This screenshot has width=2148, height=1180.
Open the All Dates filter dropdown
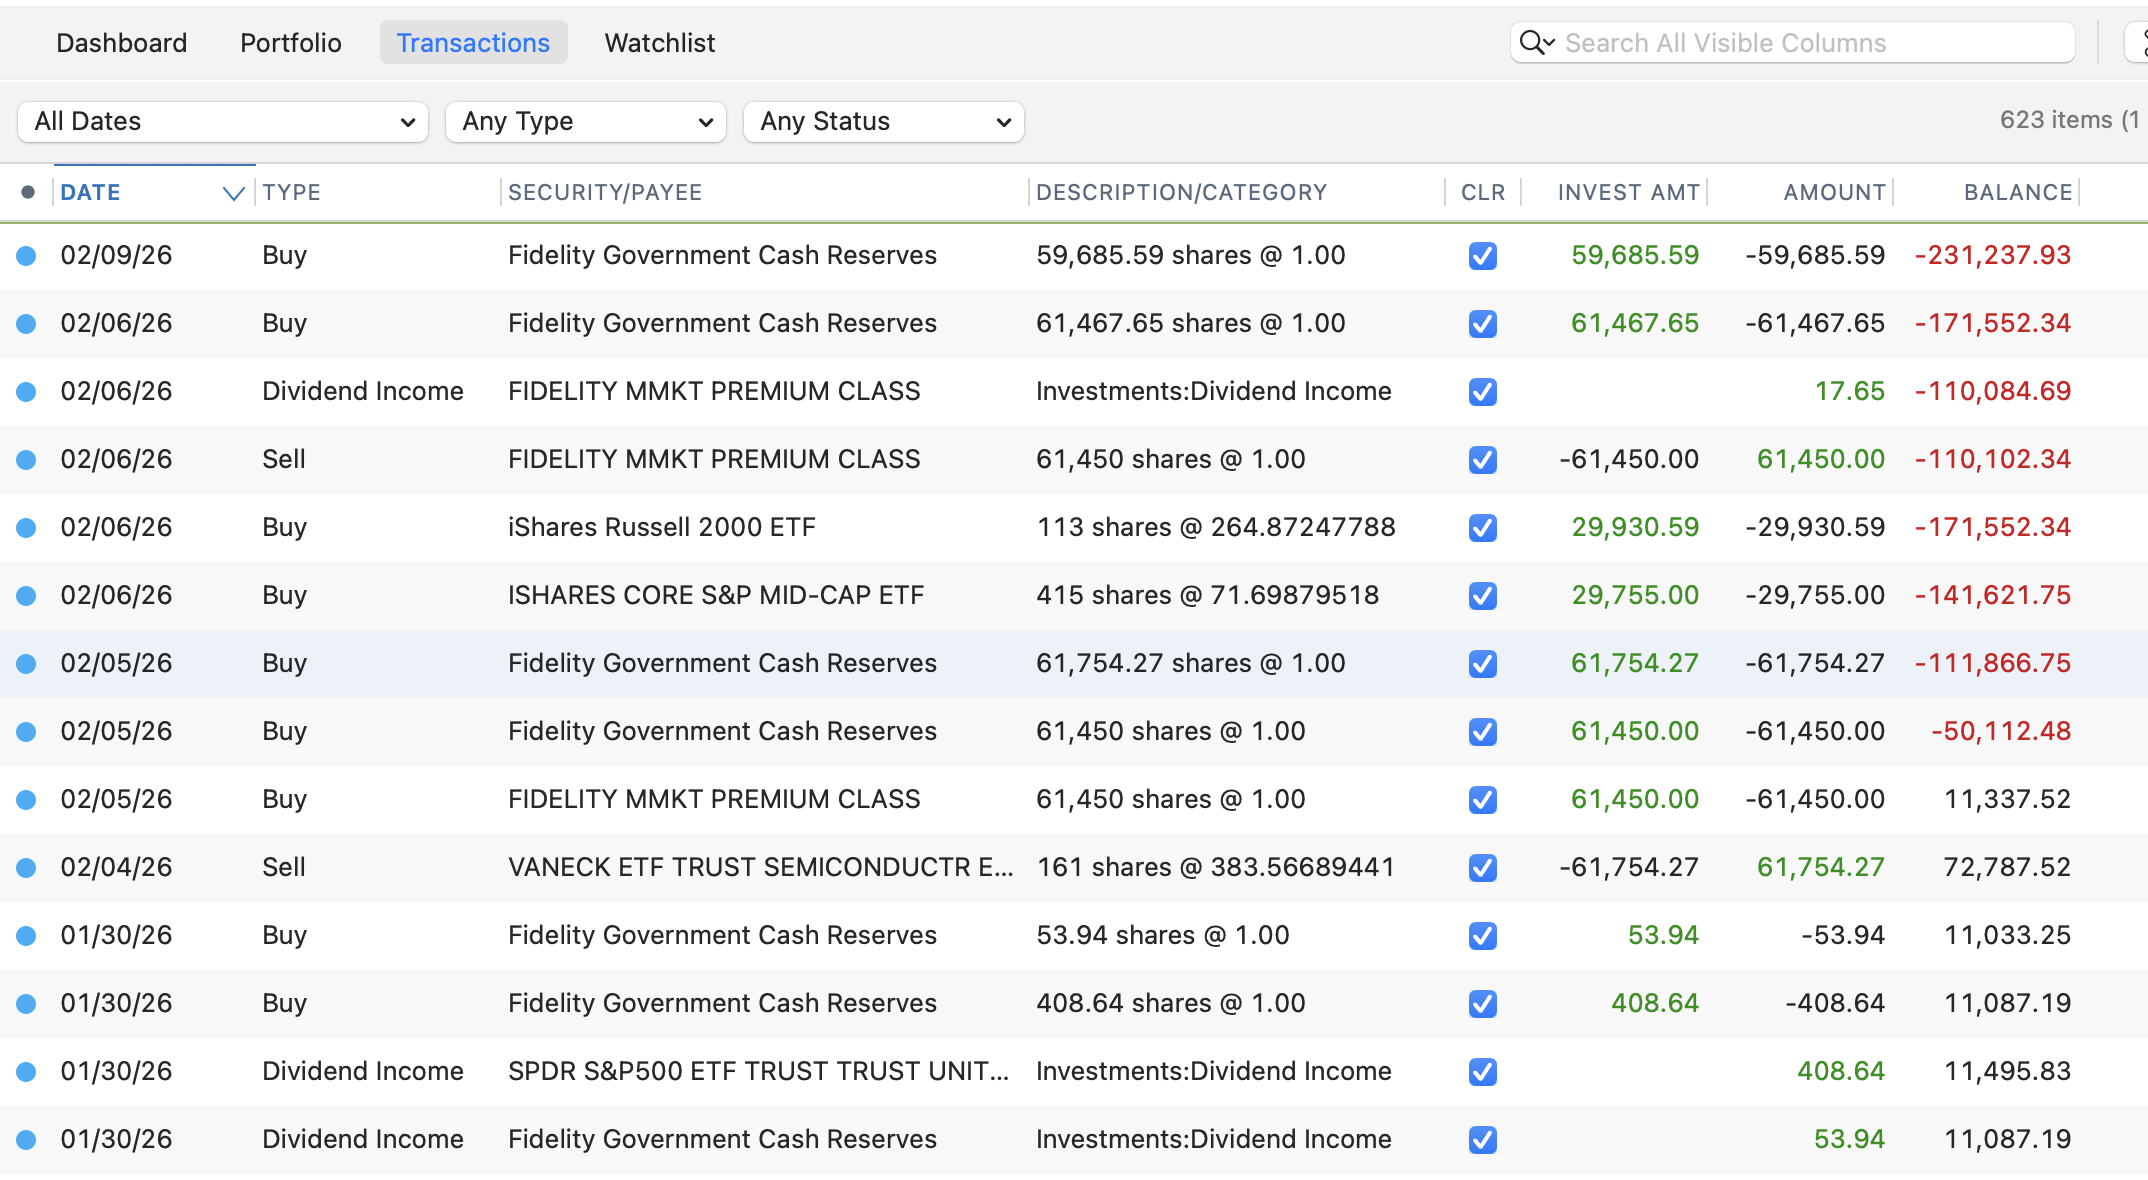(x=222, y=121)
